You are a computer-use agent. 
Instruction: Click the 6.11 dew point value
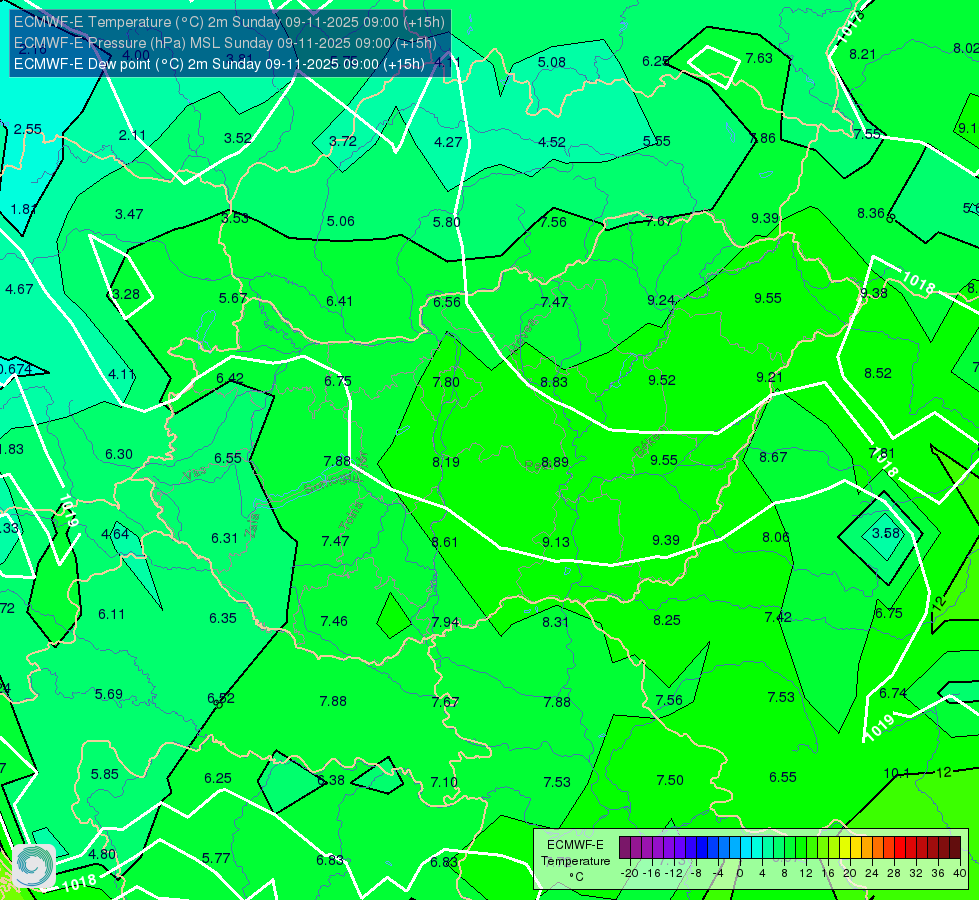(x=111, y=615)
